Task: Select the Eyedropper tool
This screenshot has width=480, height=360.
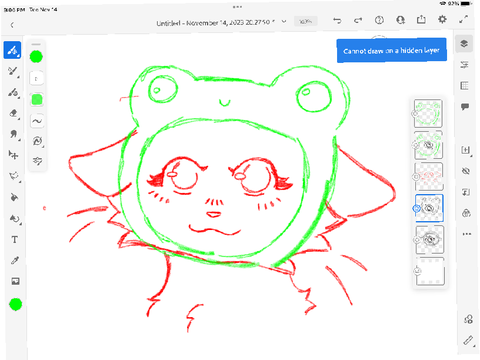Action: click(15, 260)
